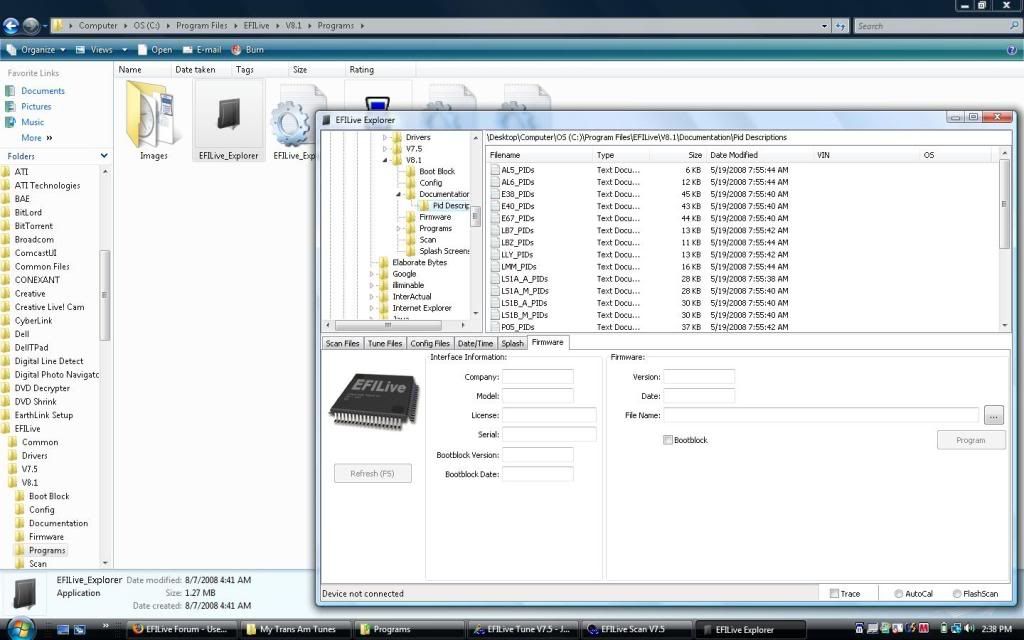Go back in the Programs folder window
The image size is (1024, 640).
click(x=10, y=25)
